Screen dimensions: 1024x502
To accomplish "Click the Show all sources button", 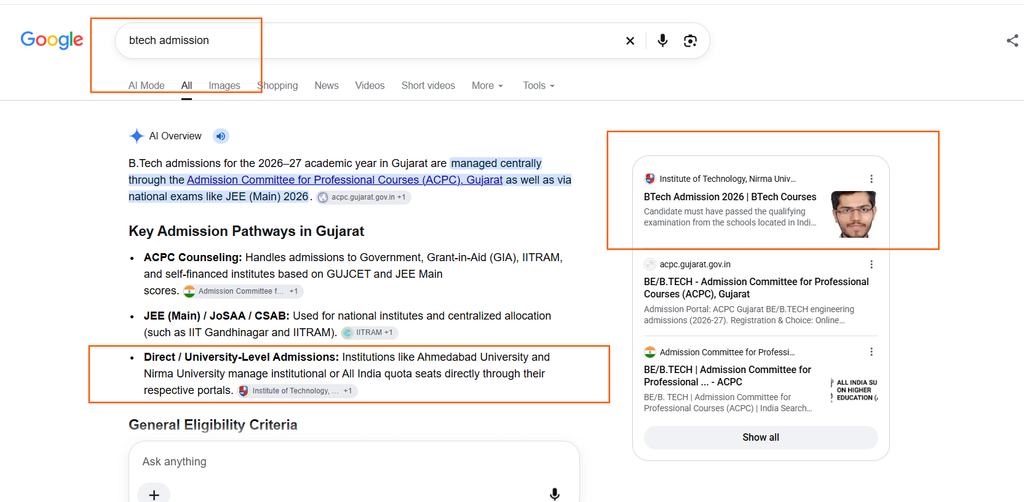I will 761,437.
